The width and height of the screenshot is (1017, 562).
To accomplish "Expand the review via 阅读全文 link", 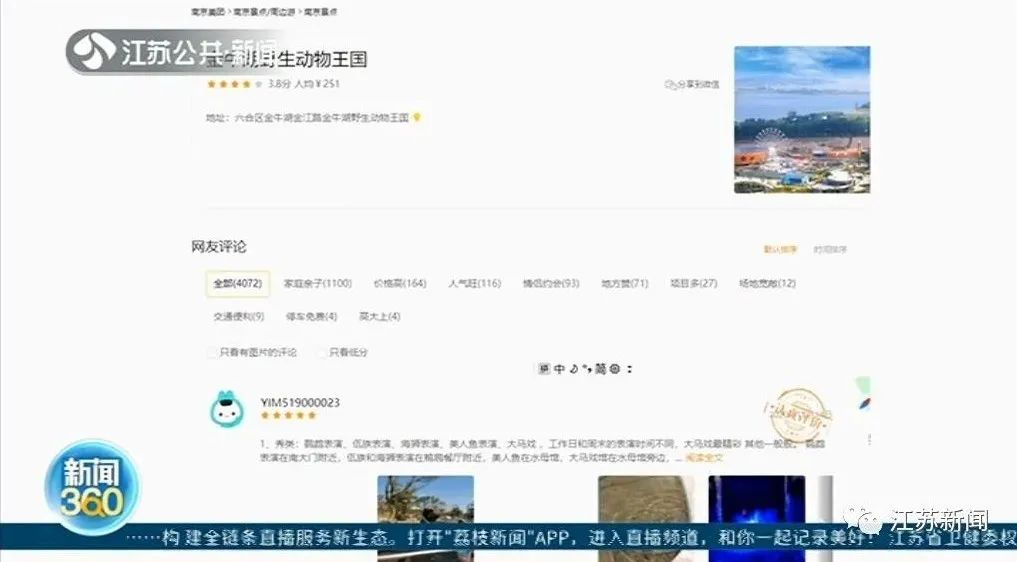I will (704, 458).
